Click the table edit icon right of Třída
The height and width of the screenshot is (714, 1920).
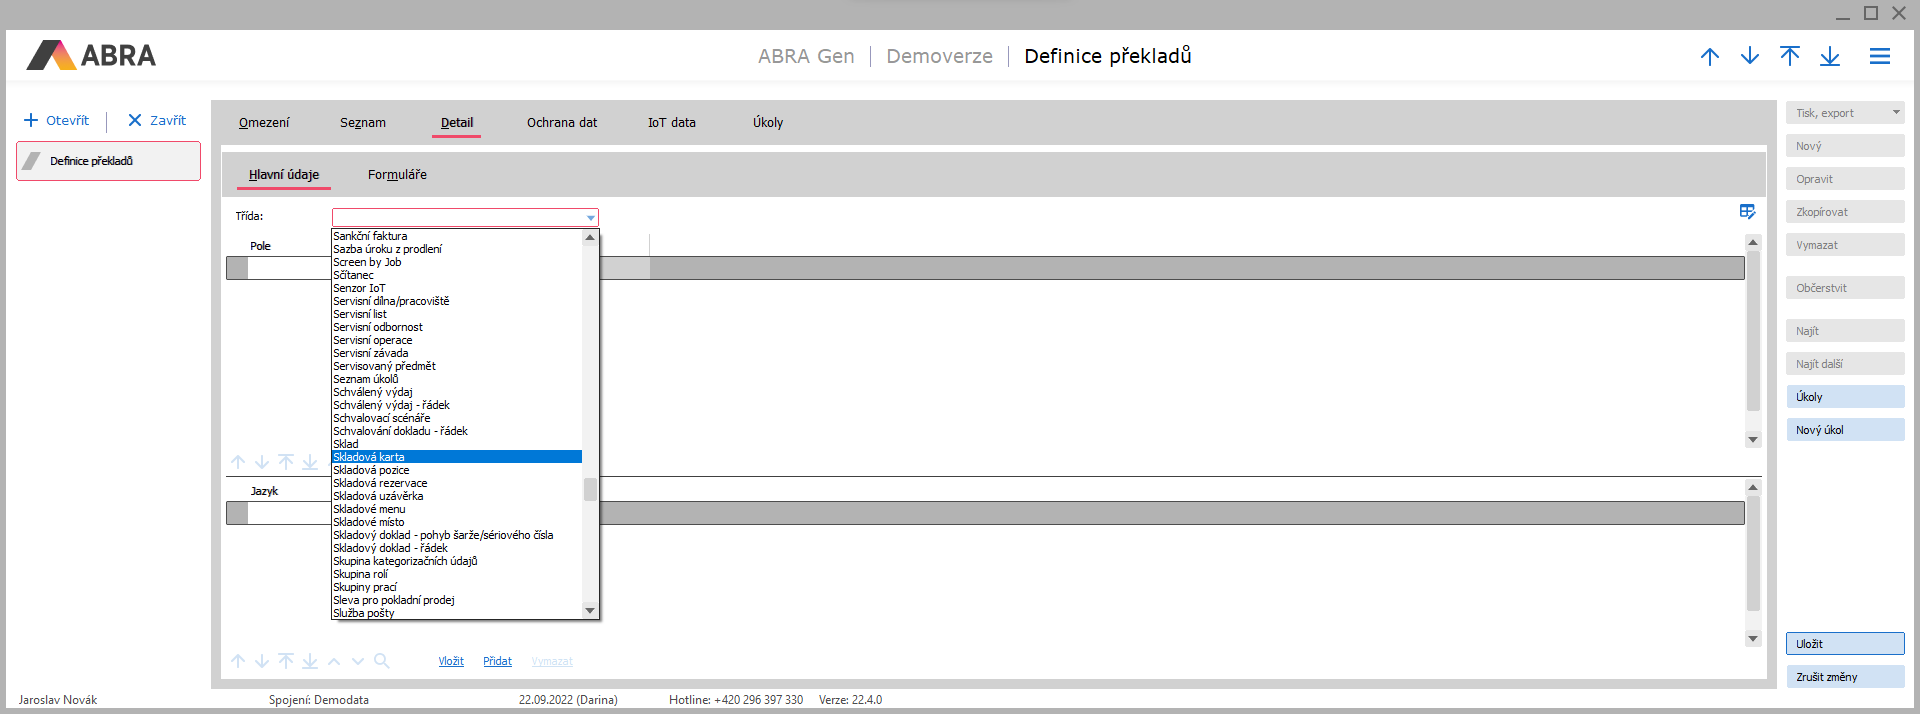(1747, 212)
